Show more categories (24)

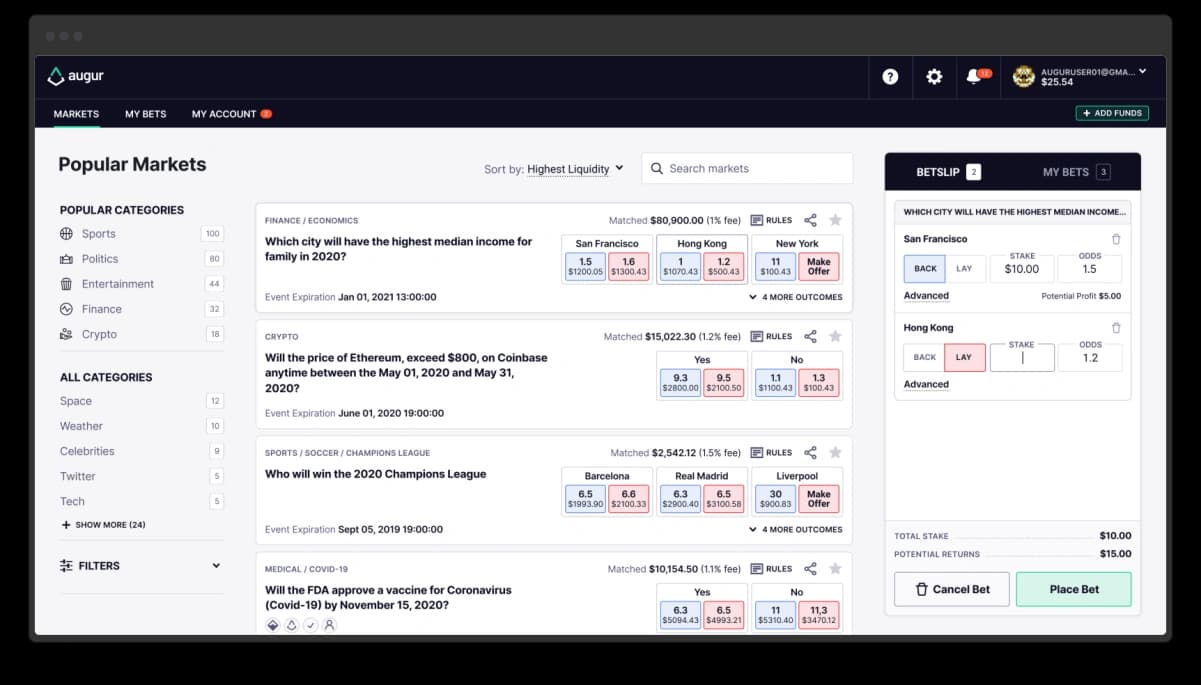[x=103, y=525]
